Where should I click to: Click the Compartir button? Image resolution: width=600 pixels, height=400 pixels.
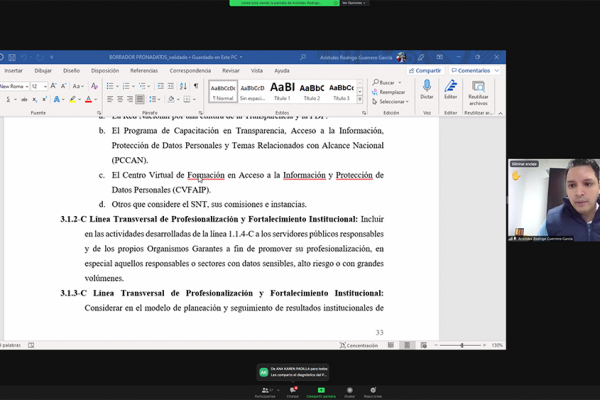tap(425, 71)
